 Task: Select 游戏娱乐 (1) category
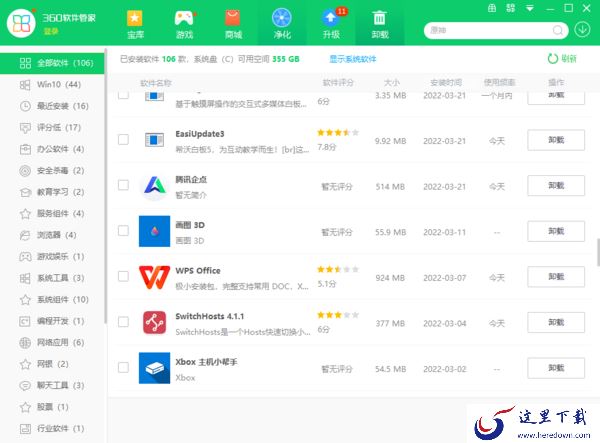tap(52, 256)
